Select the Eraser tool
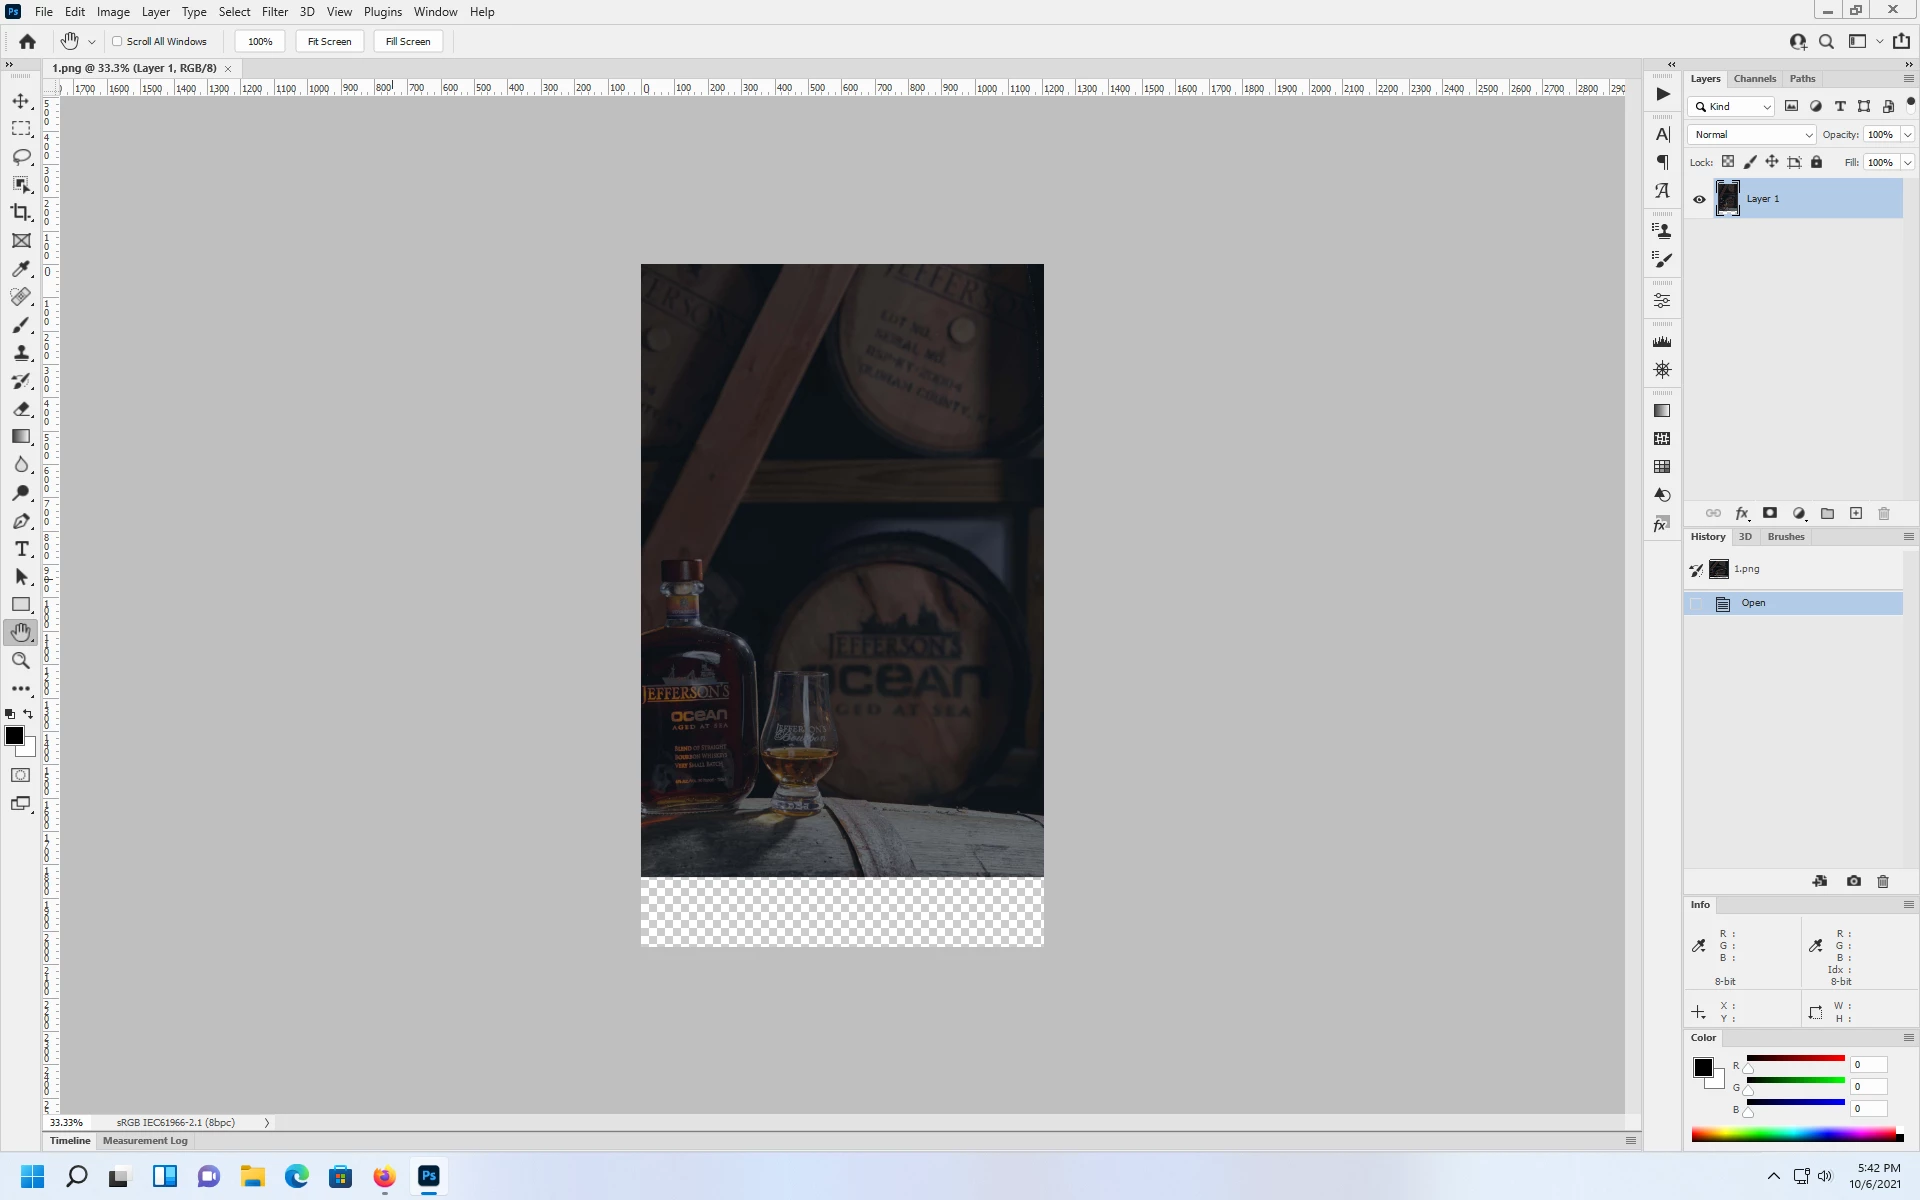 click(x=21, y=409)
